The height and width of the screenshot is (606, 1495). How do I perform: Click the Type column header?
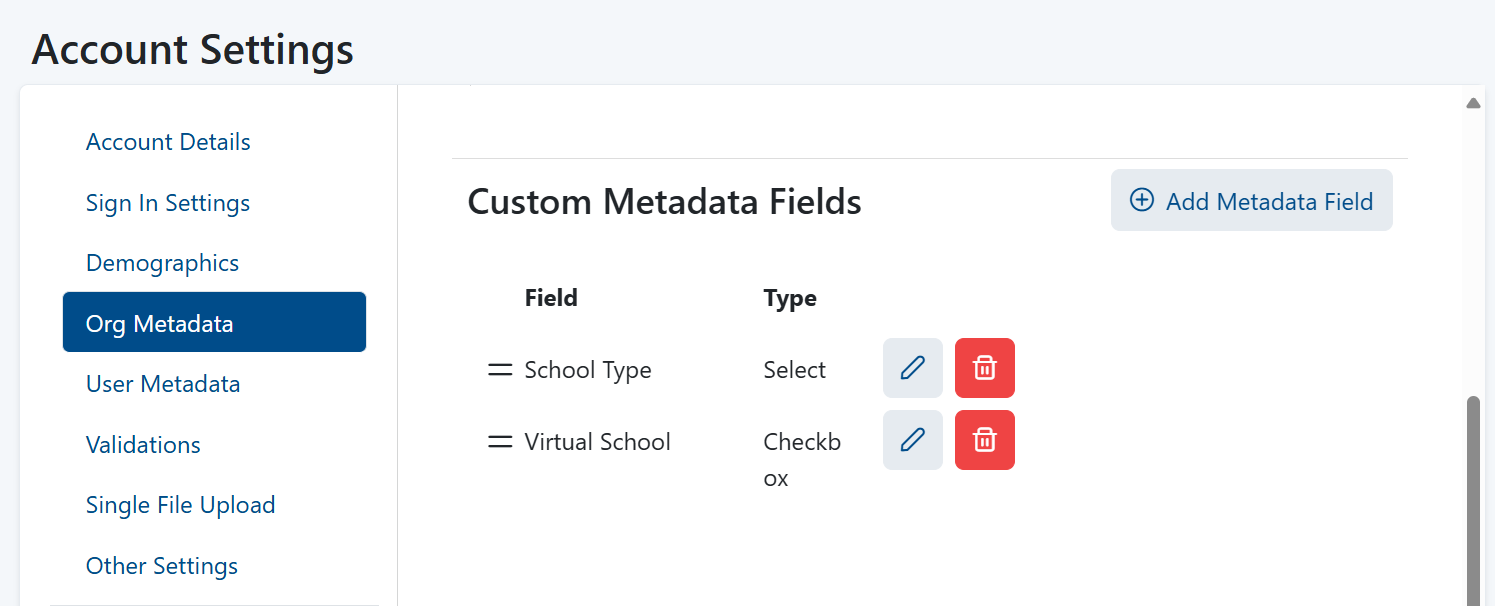pos(790,297)
